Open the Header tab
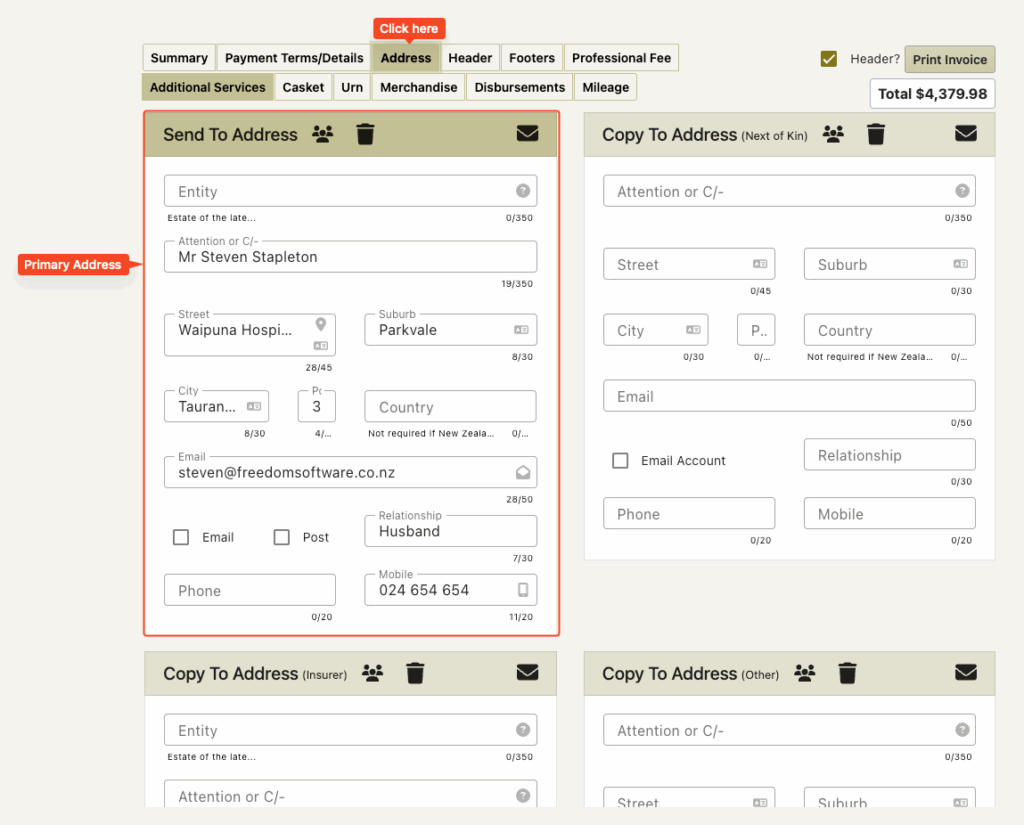 coord(470,57)
